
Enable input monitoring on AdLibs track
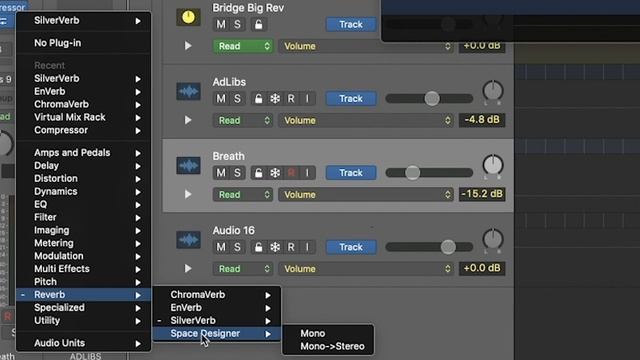307,99
